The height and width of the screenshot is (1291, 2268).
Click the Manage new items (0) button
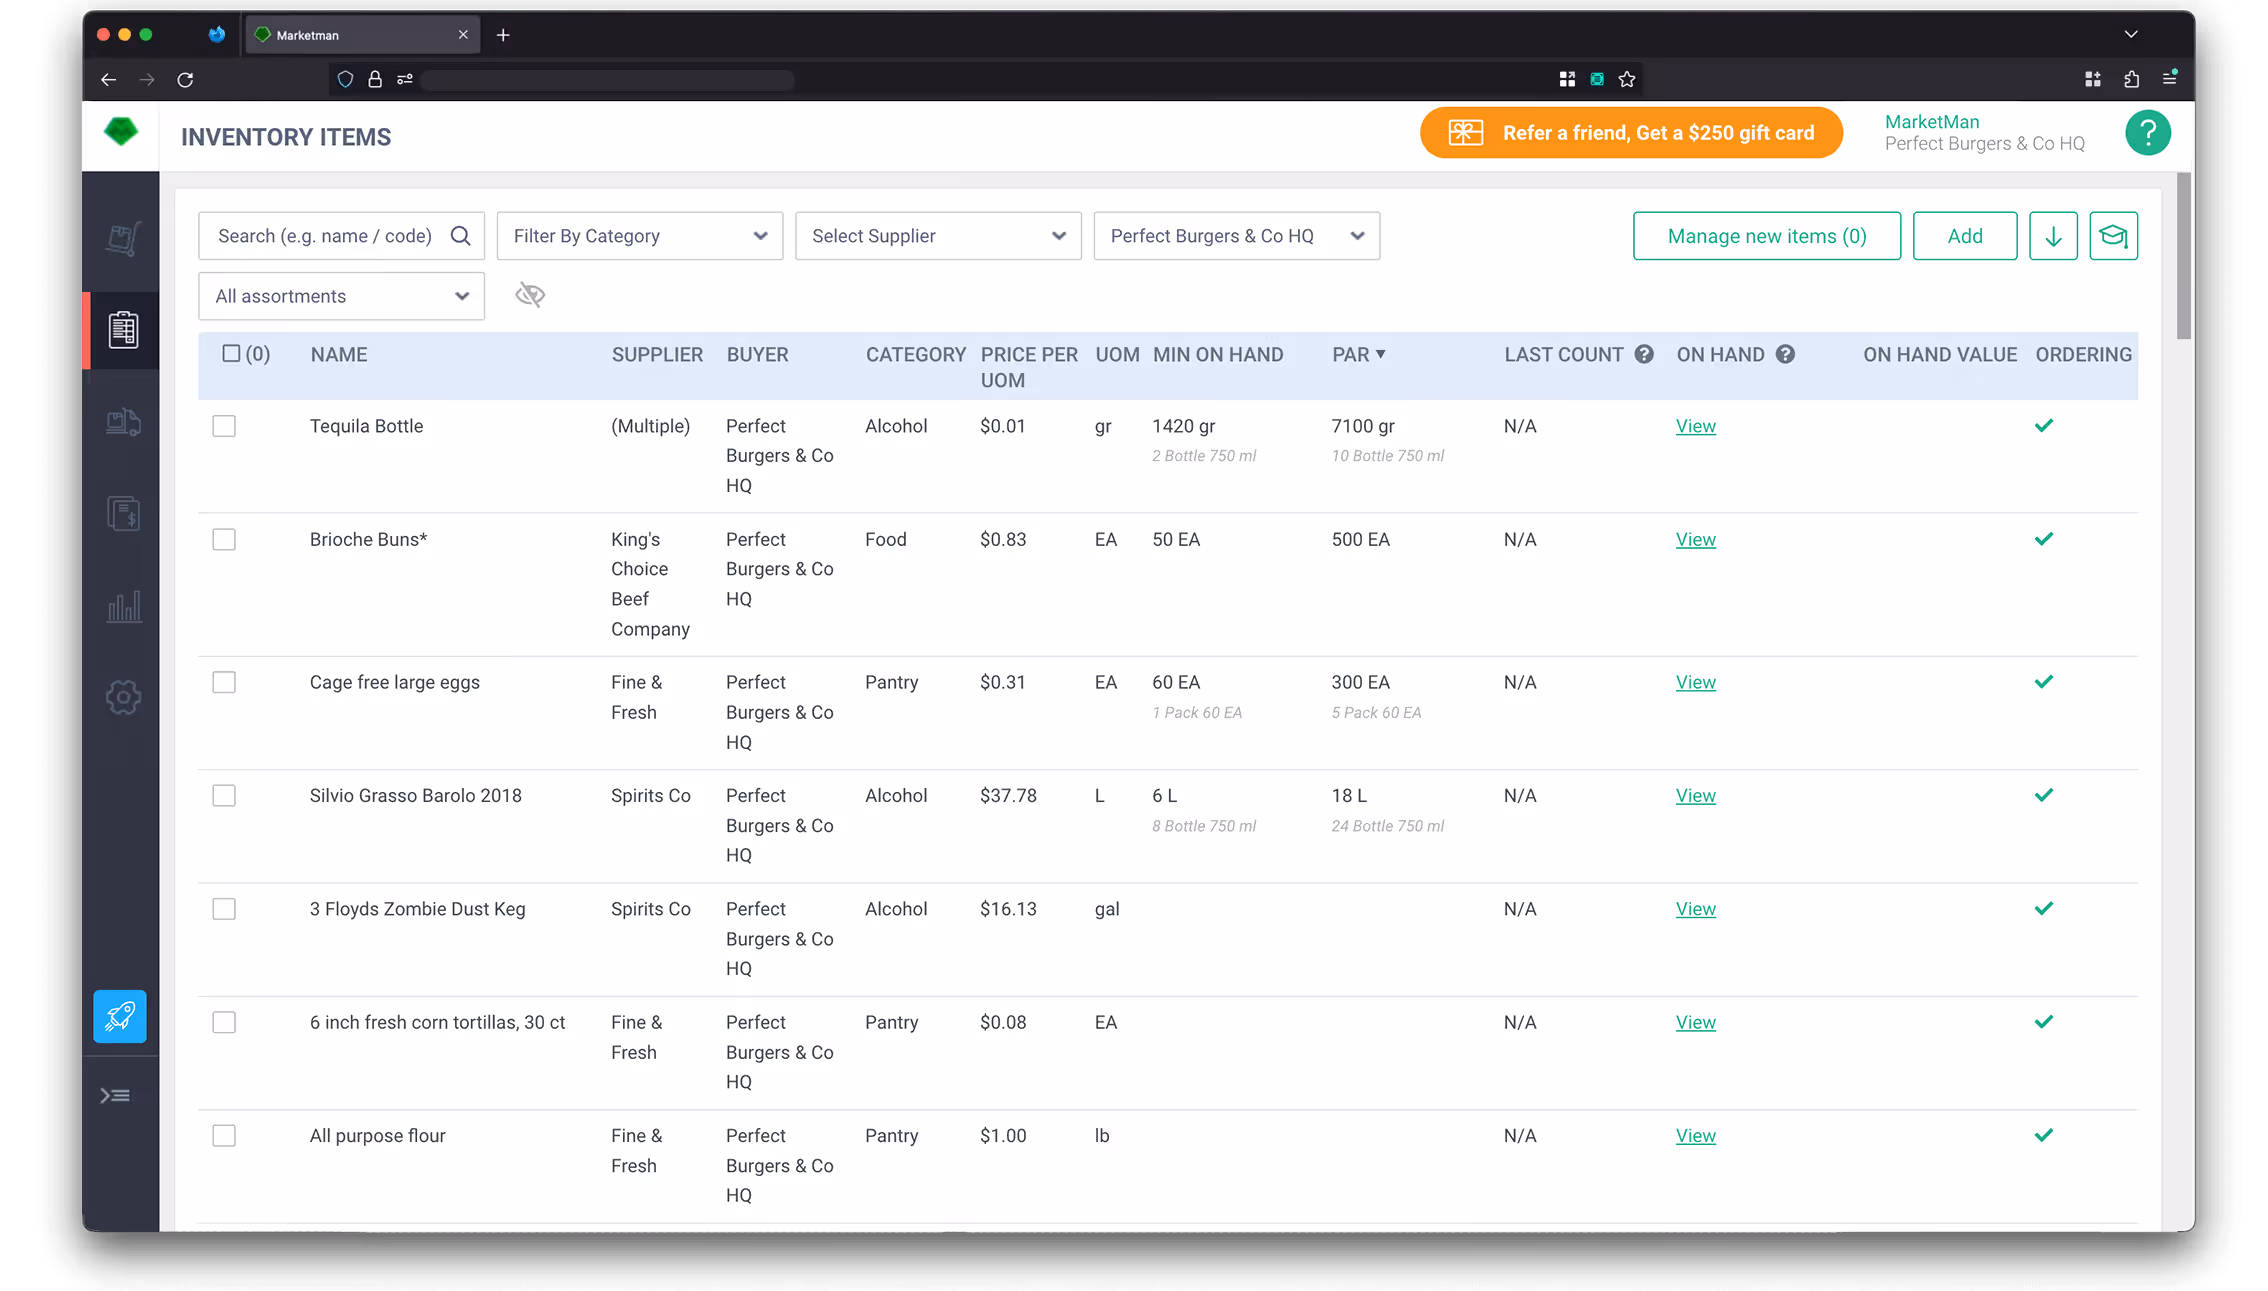(x=1766, y=236)
